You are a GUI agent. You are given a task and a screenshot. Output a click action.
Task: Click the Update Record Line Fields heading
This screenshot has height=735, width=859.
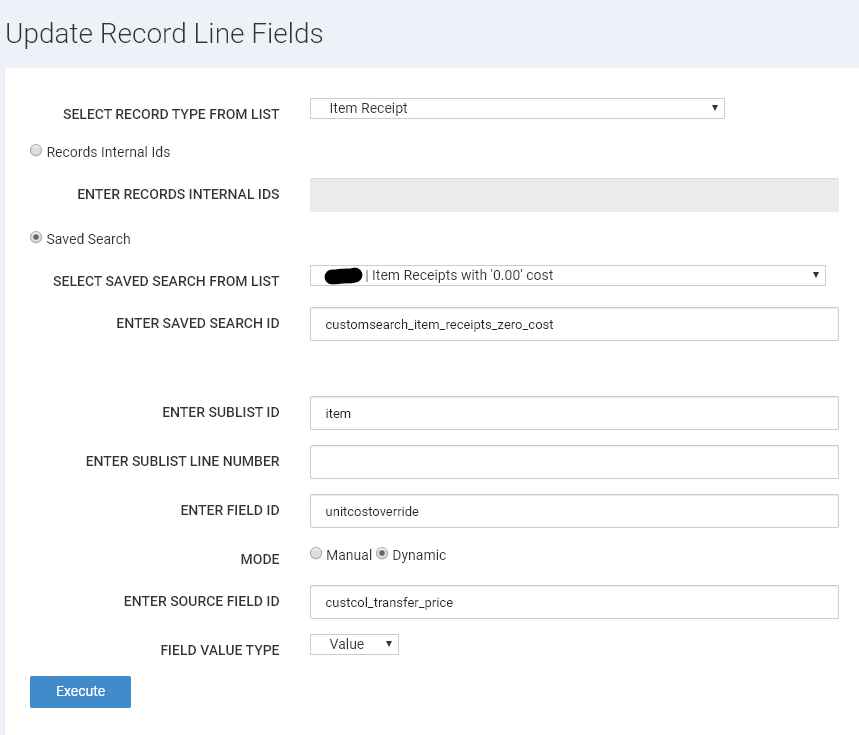(164, 33)
